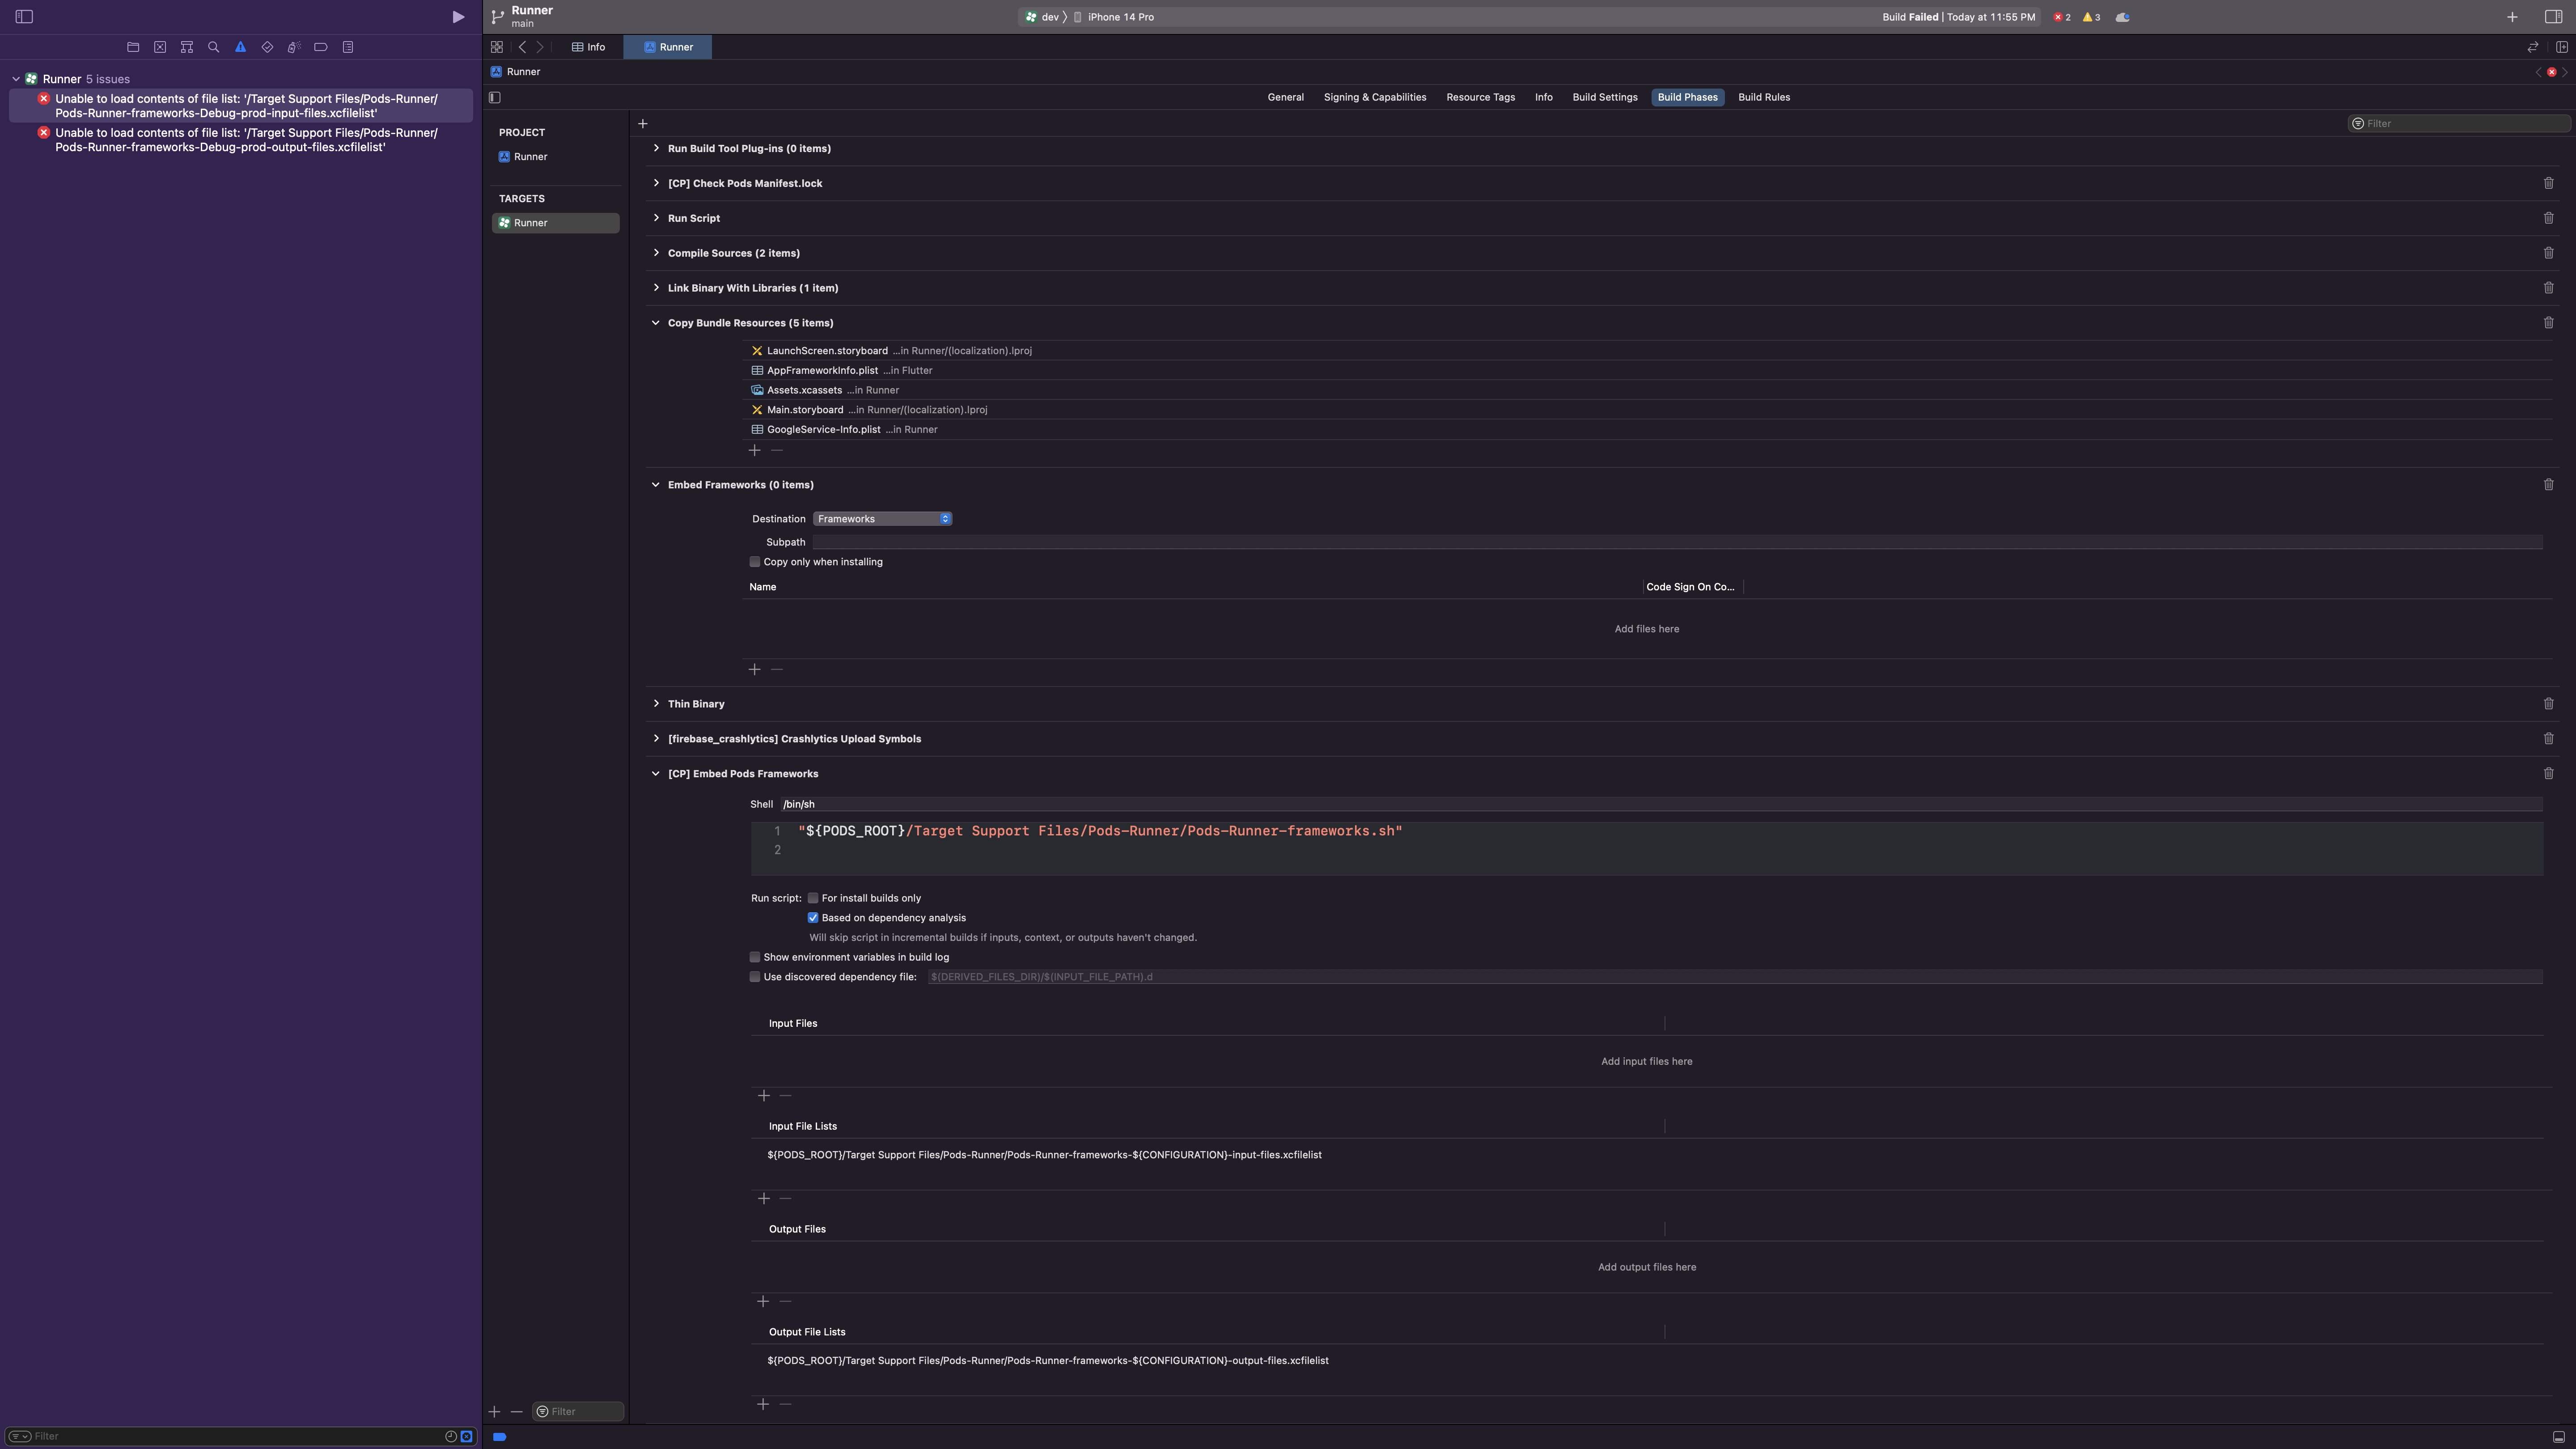Run the build with the play button
The image size is (2576, 1449).
[458, 16]
